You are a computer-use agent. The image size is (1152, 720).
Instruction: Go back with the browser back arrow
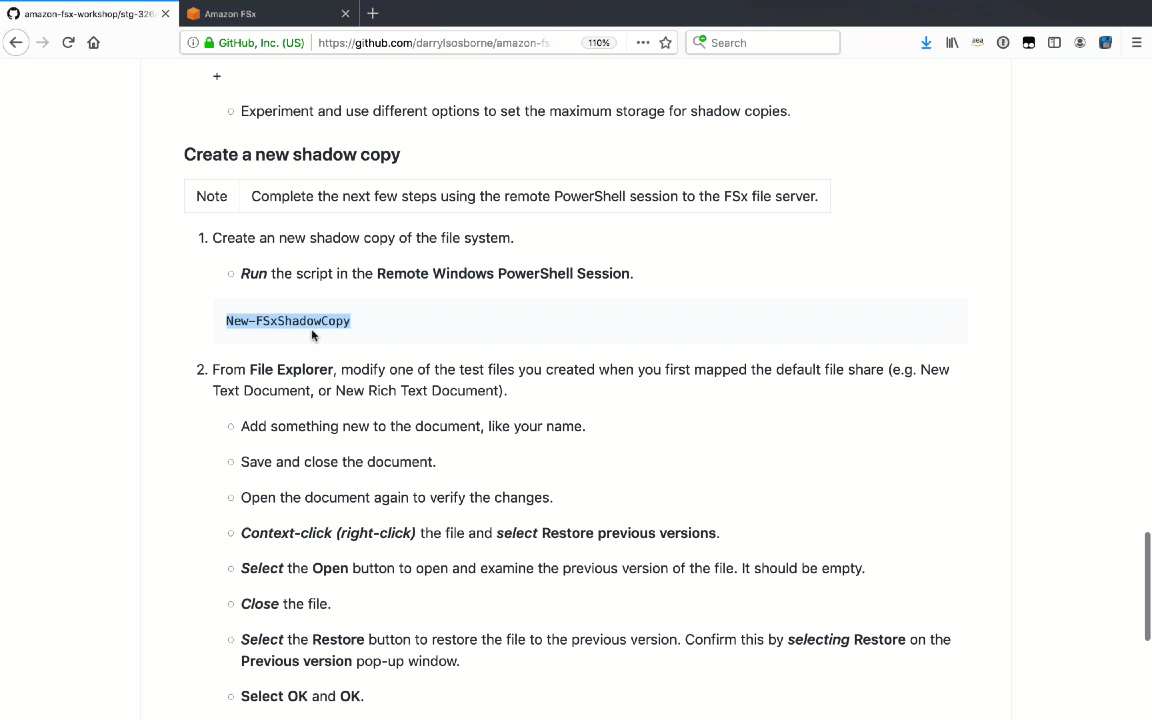(16, 43)
